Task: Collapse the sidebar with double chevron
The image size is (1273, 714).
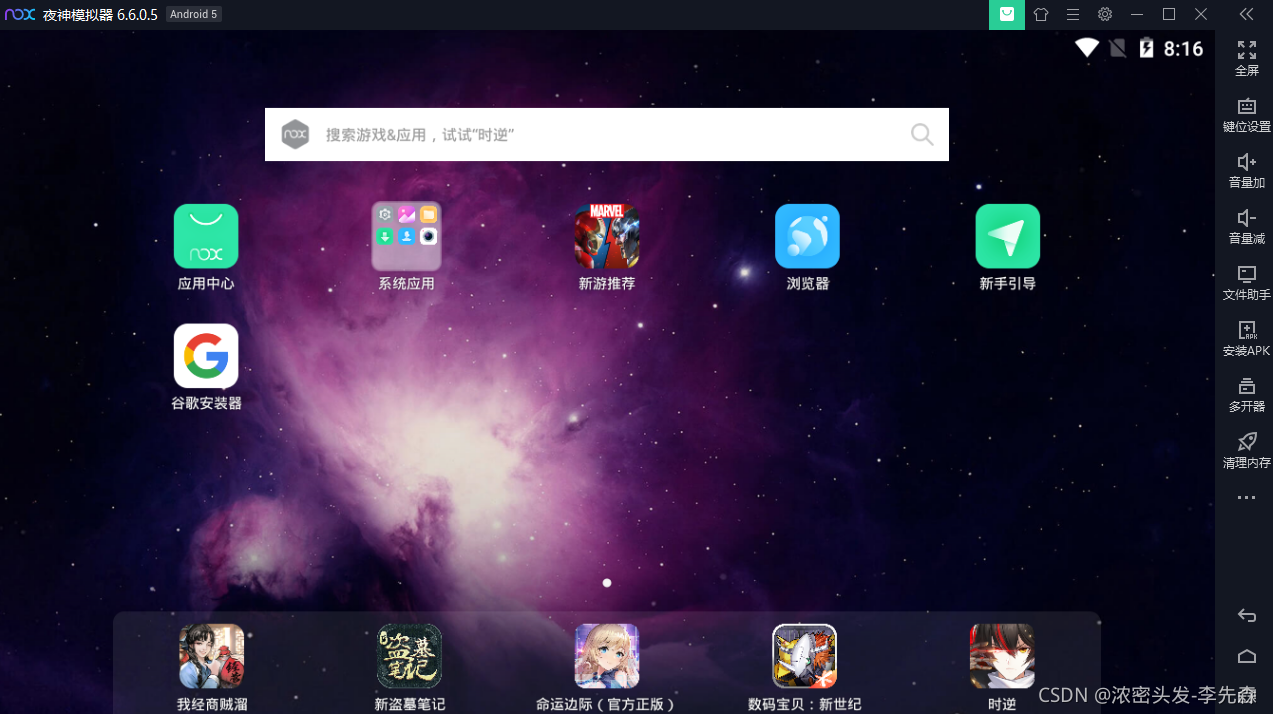Action: click(1246, 14)
